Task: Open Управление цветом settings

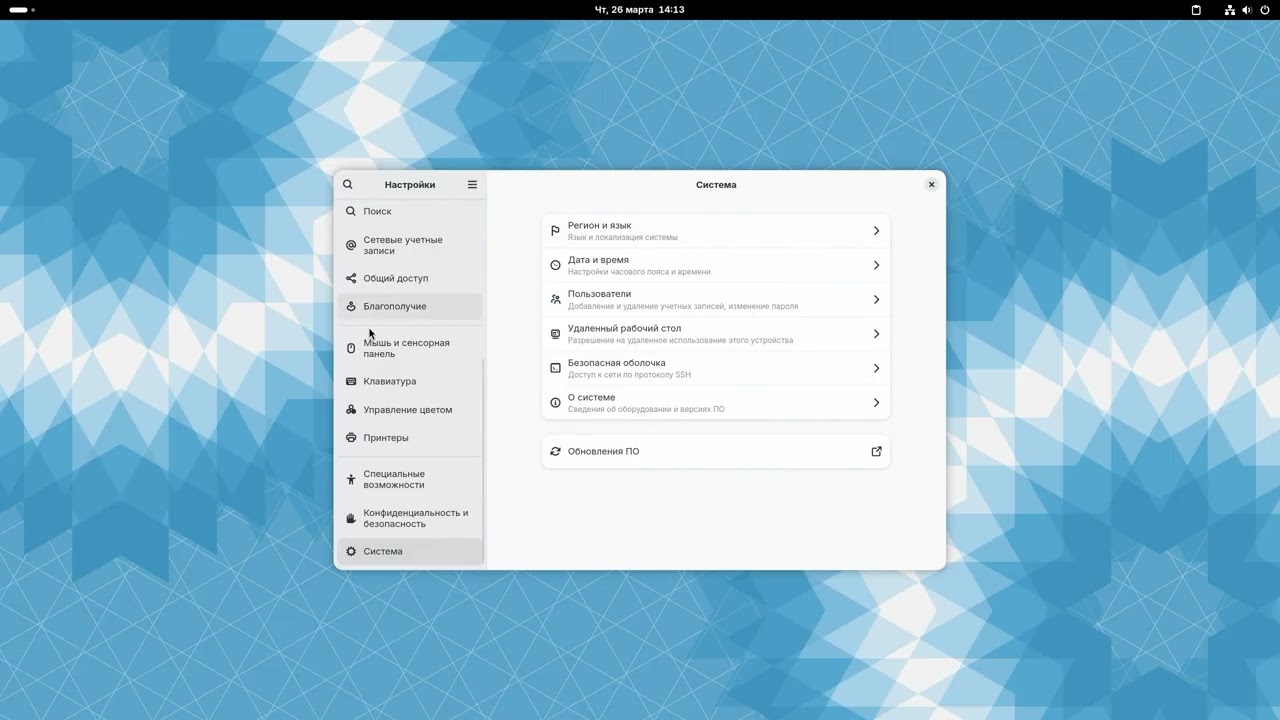Action: [410, 409]
